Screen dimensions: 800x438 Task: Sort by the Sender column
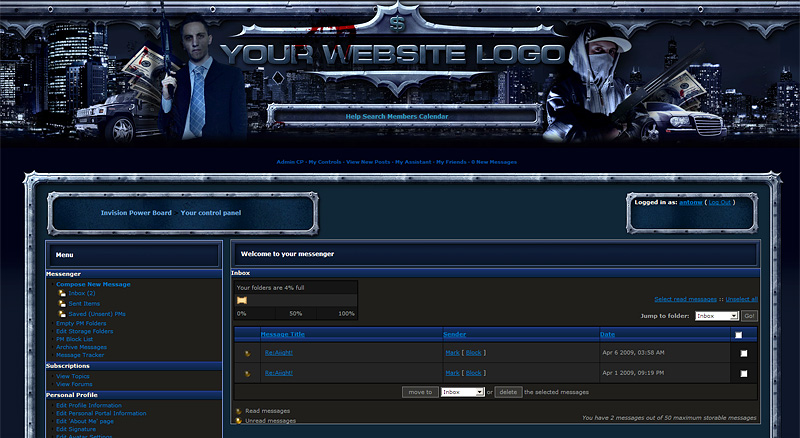point(455,334)
